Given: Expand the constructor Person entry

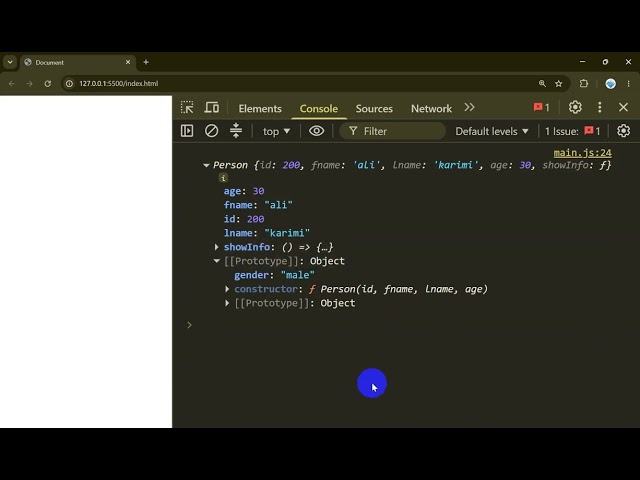Looking at the screenshot, I should [x=227, y=289].
